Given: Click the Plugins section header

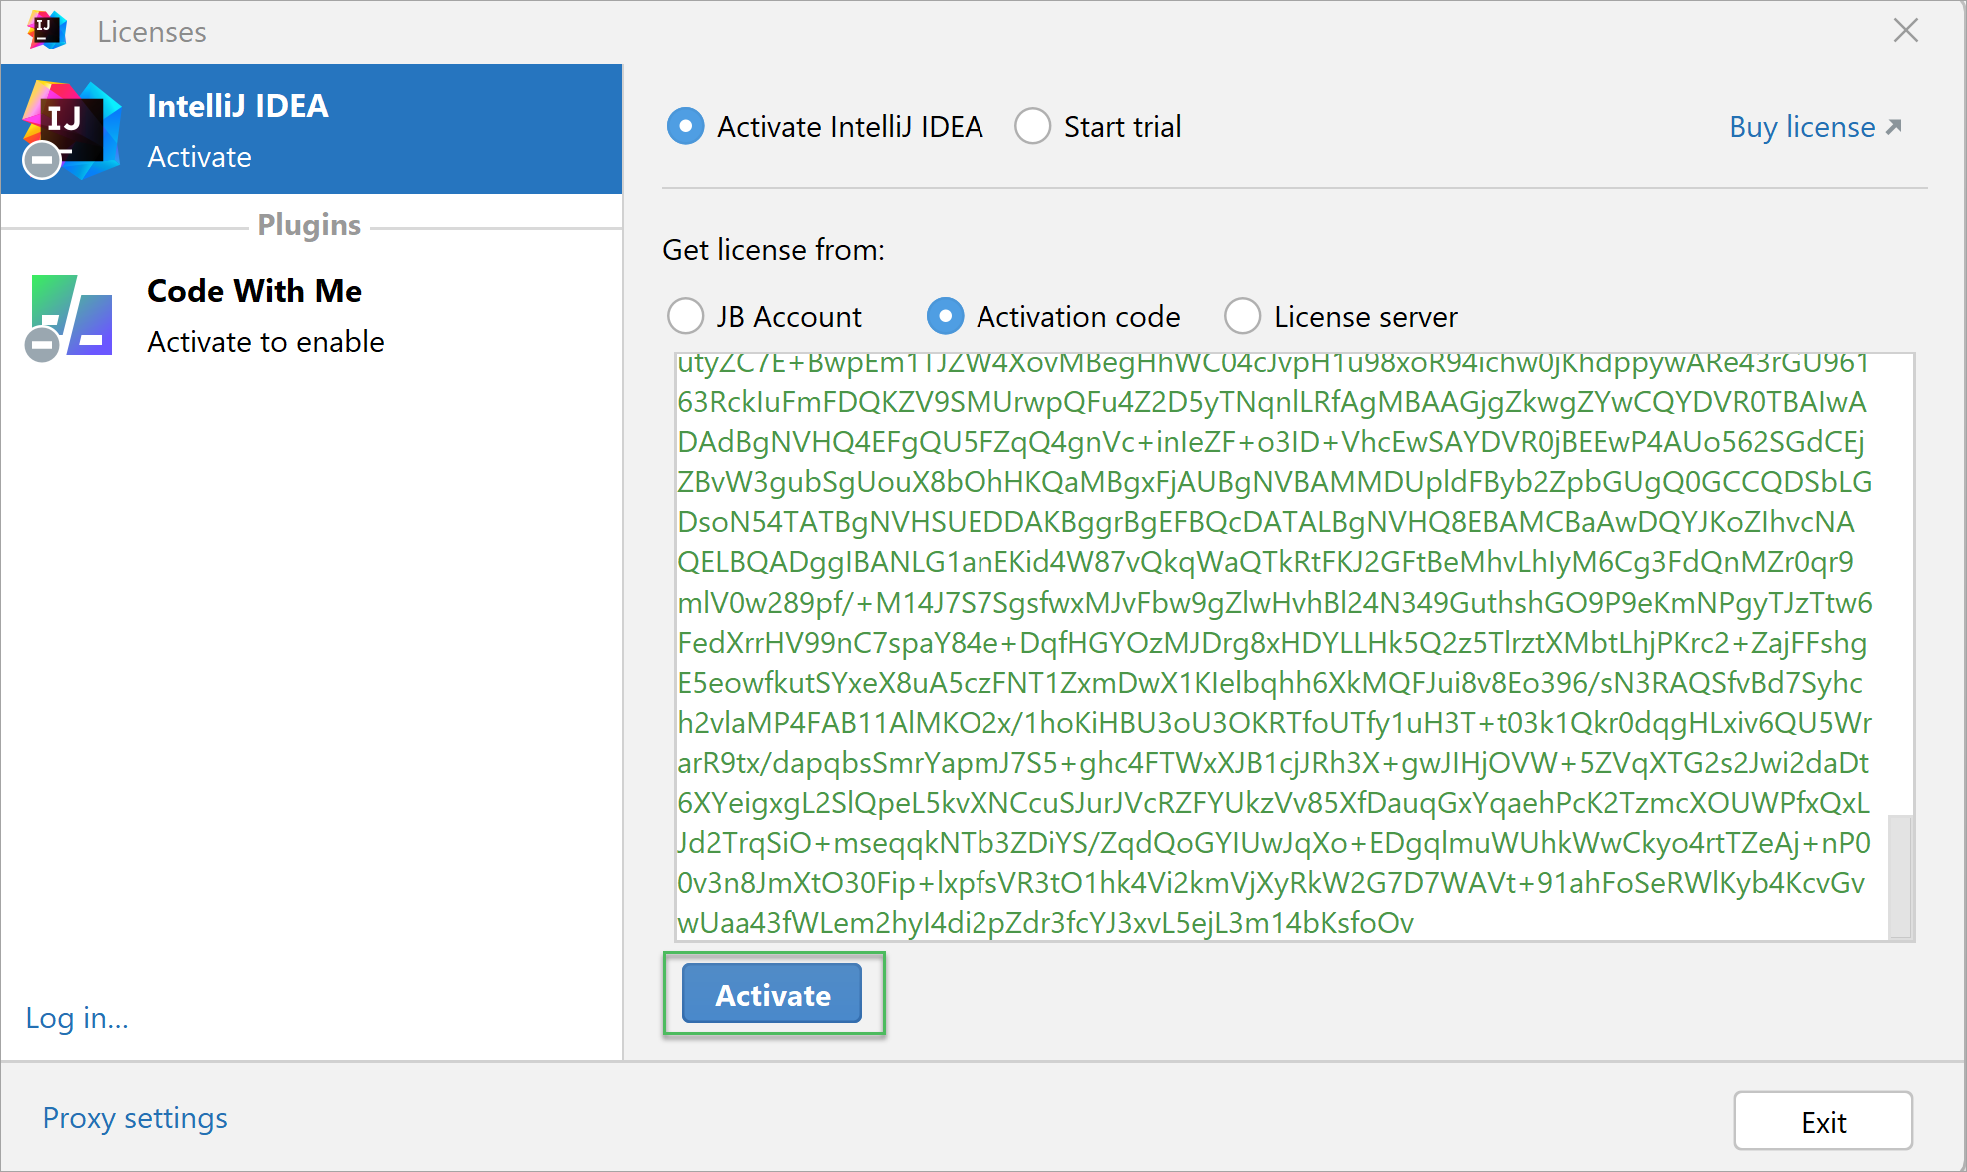Looking at the screenshot, I should [x=309, y=226].
